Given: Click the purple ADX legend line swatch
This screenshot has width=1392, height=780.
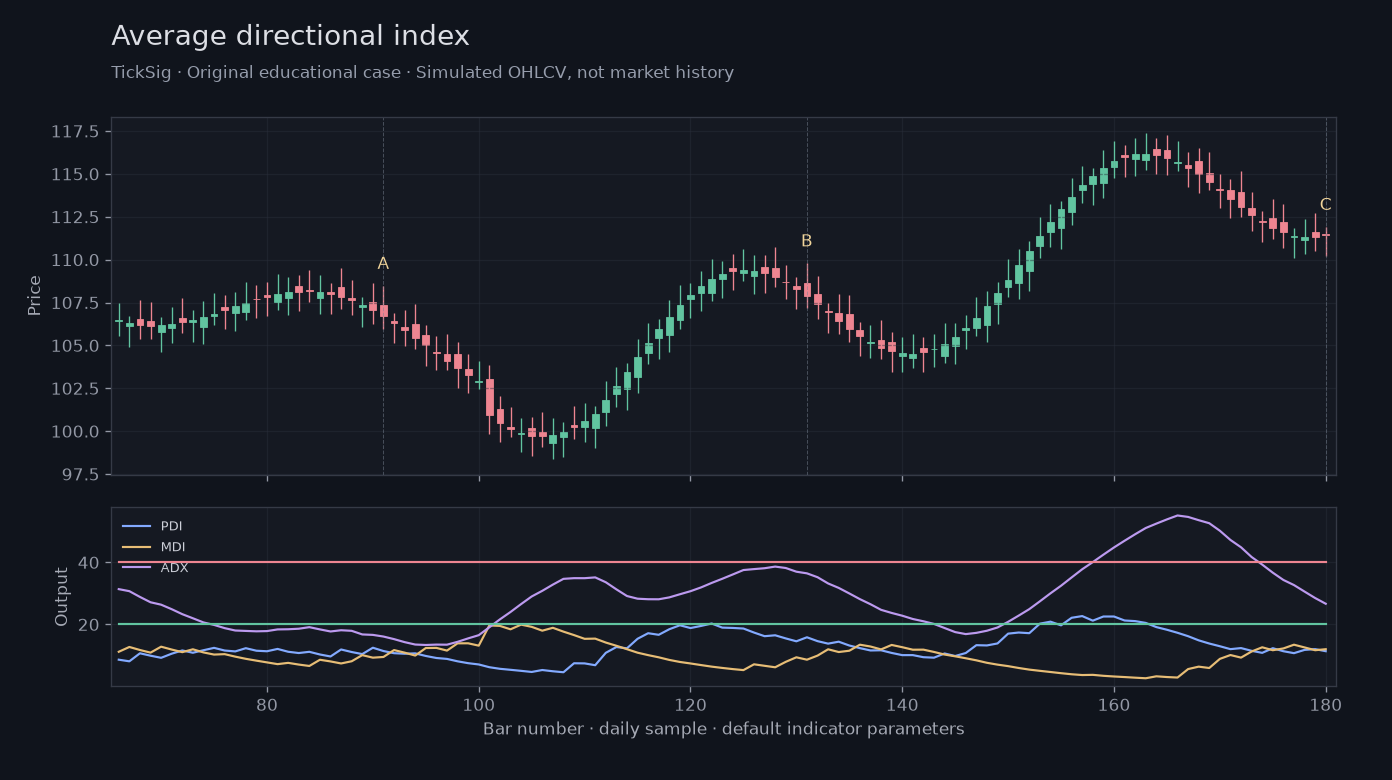Looking at the screenshot, I should 136,568.
